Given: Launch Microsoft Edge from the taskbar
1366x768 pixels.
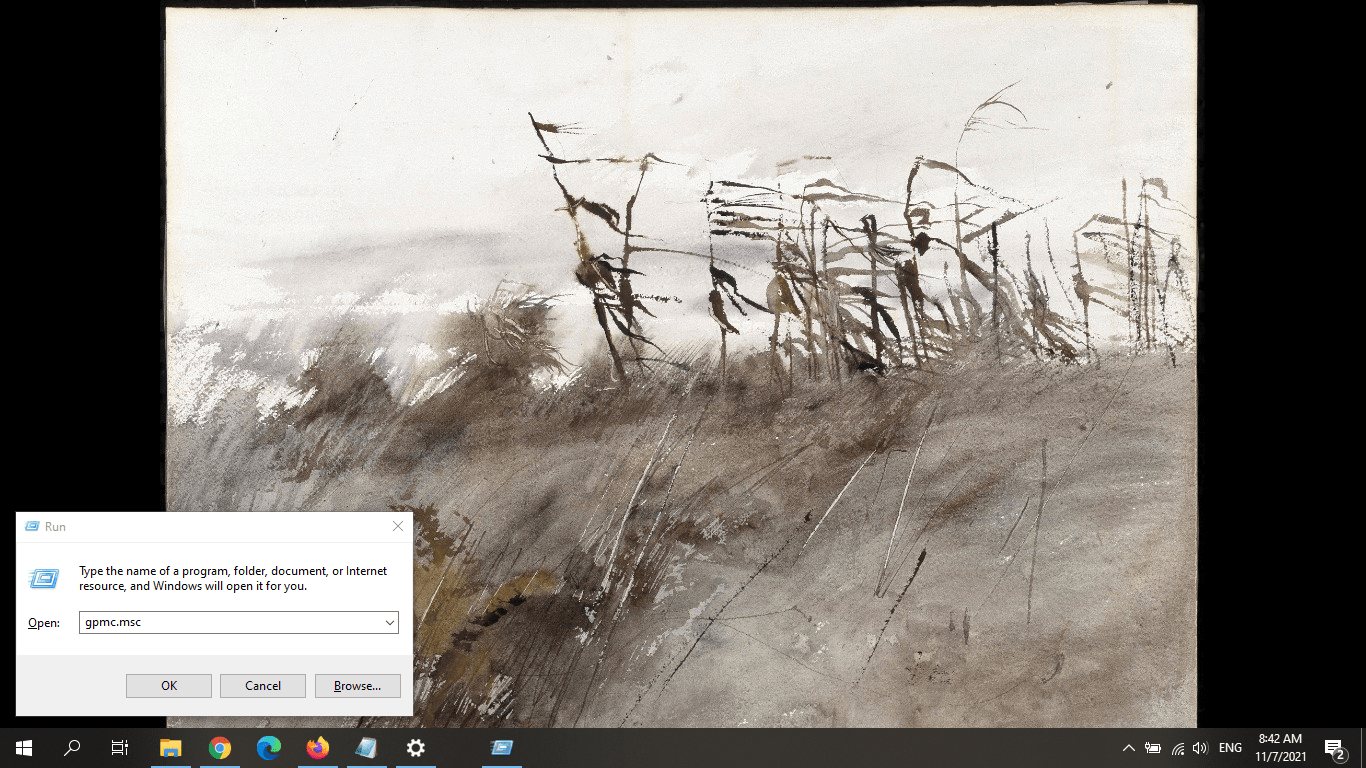Looking at the screenshot, I should coord(269,748).
